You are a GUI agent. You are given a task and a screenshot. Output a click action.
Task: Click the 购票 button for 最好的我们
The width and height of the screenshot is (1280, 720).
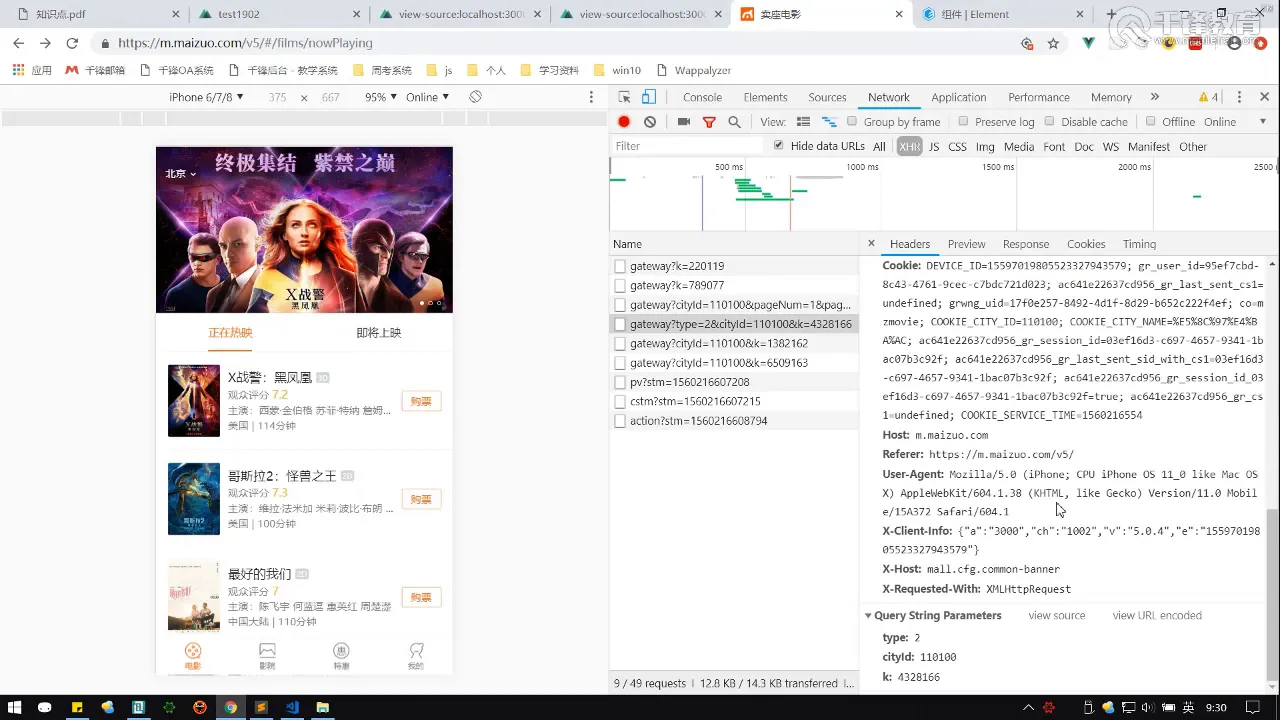coord(421,597)
